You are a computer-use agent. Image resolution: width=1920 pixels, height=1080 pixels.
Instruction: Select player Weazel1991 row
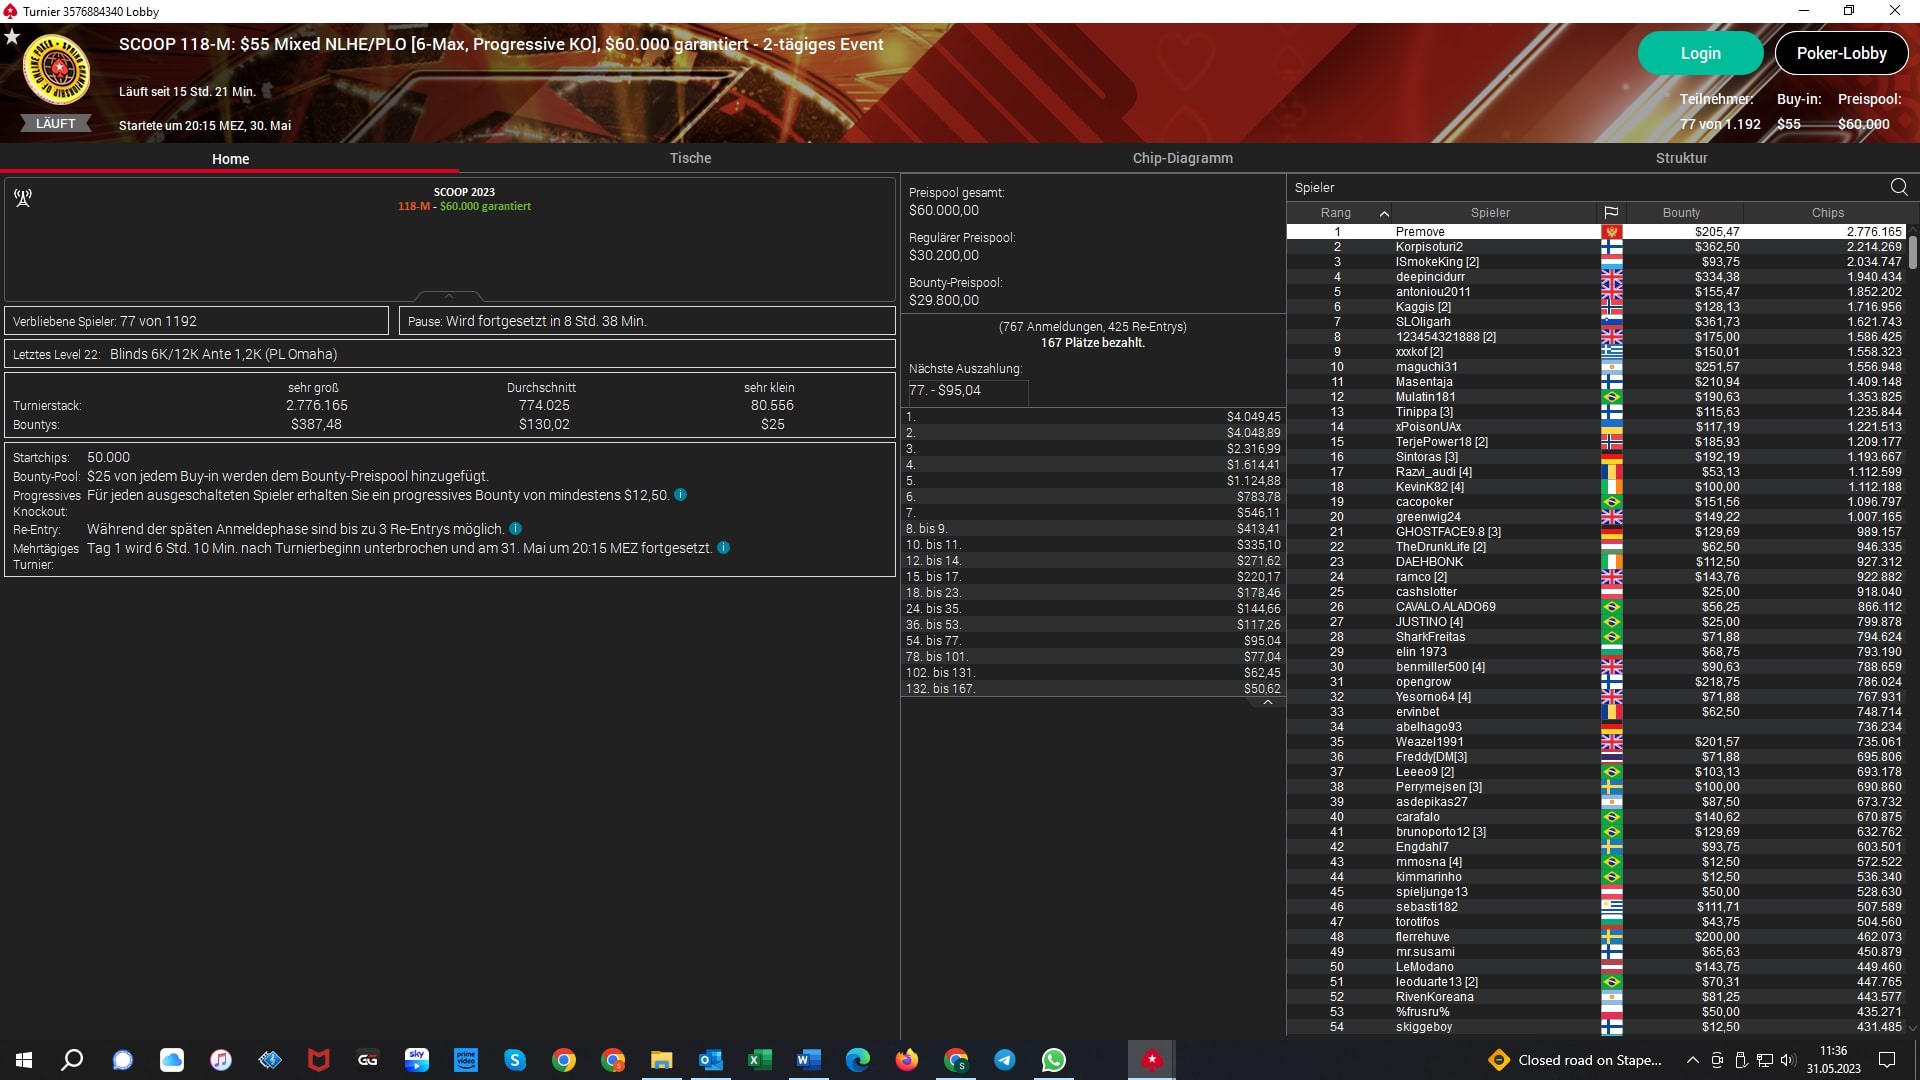coord(1596,741)
